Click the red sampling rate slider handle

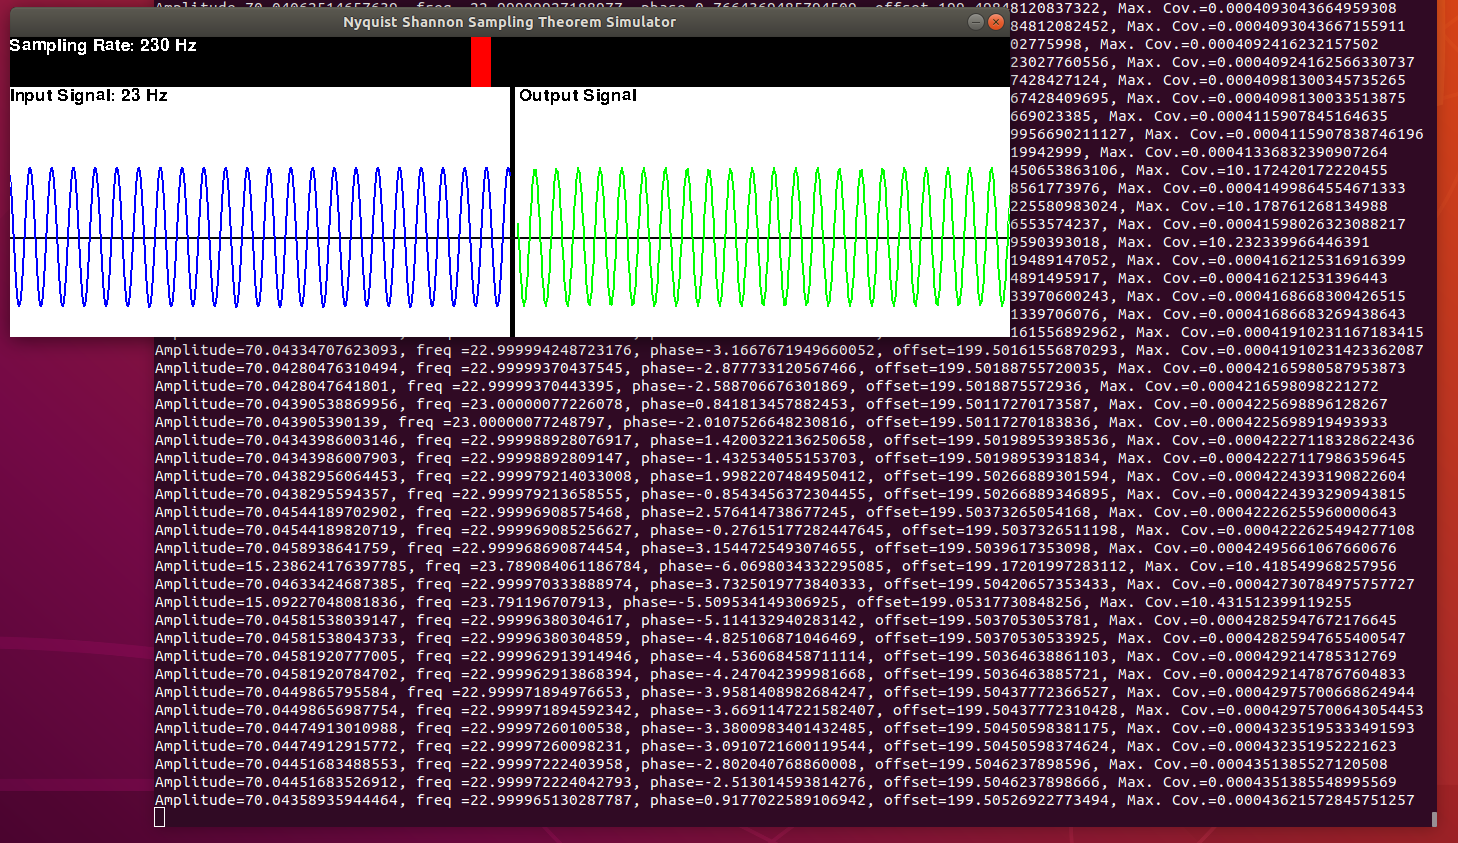click(481, 62)
